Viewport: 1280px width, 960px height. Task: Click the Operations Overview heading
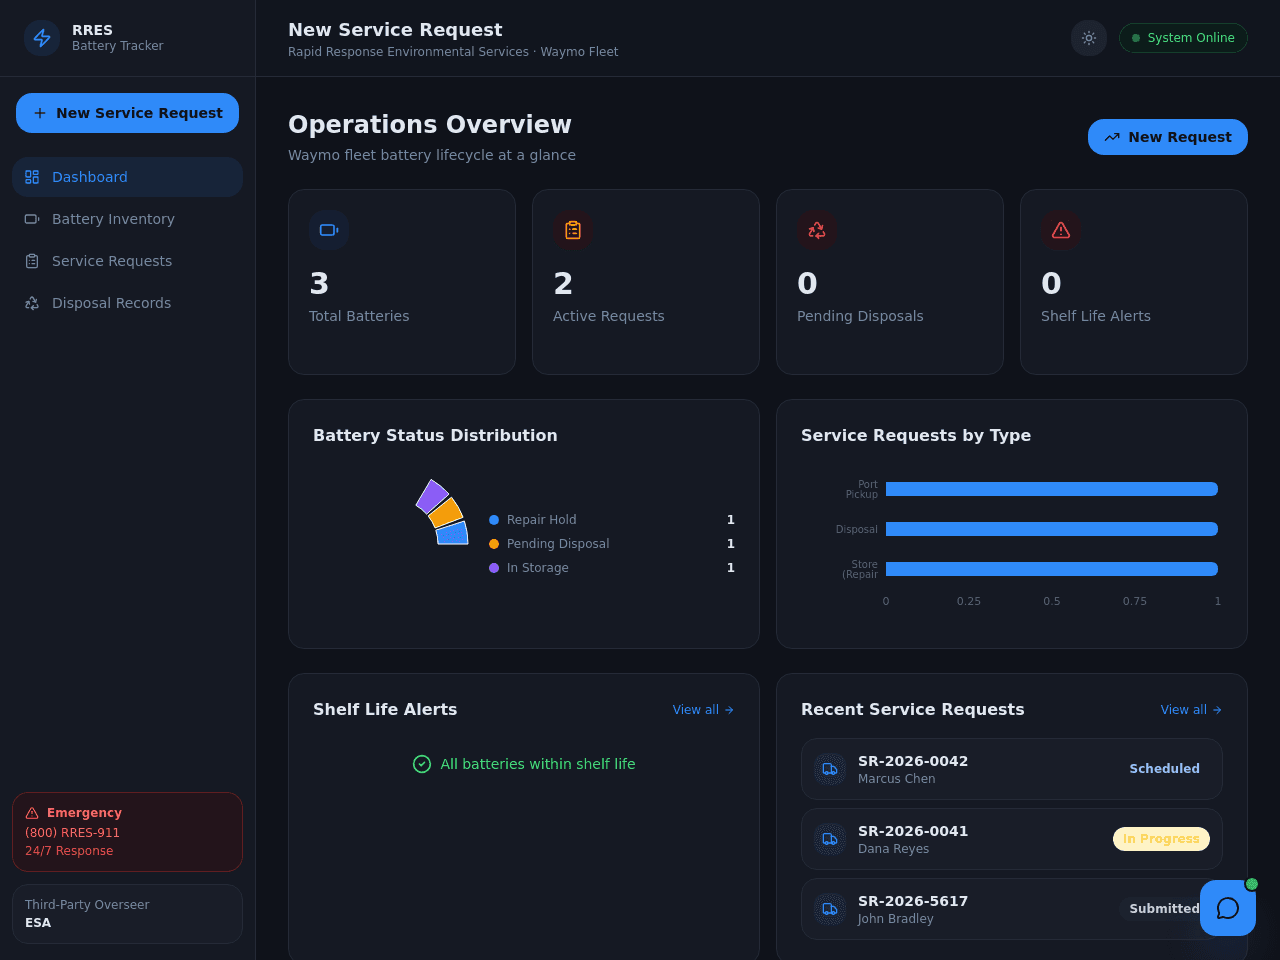click(x=430, y=125)
